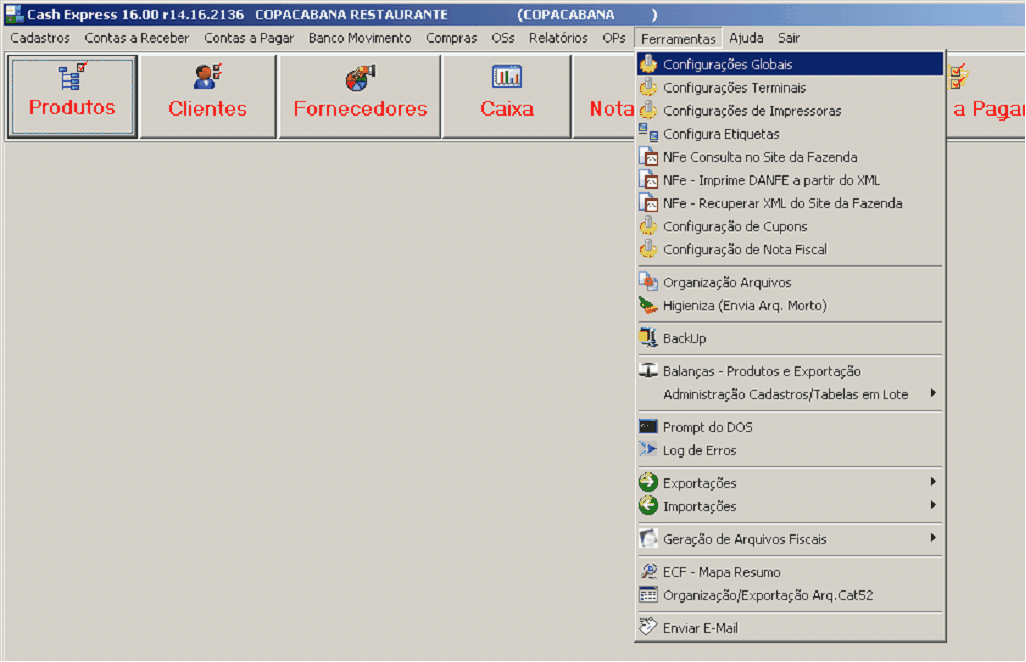Expand the Importações submenu arrow

933,506
